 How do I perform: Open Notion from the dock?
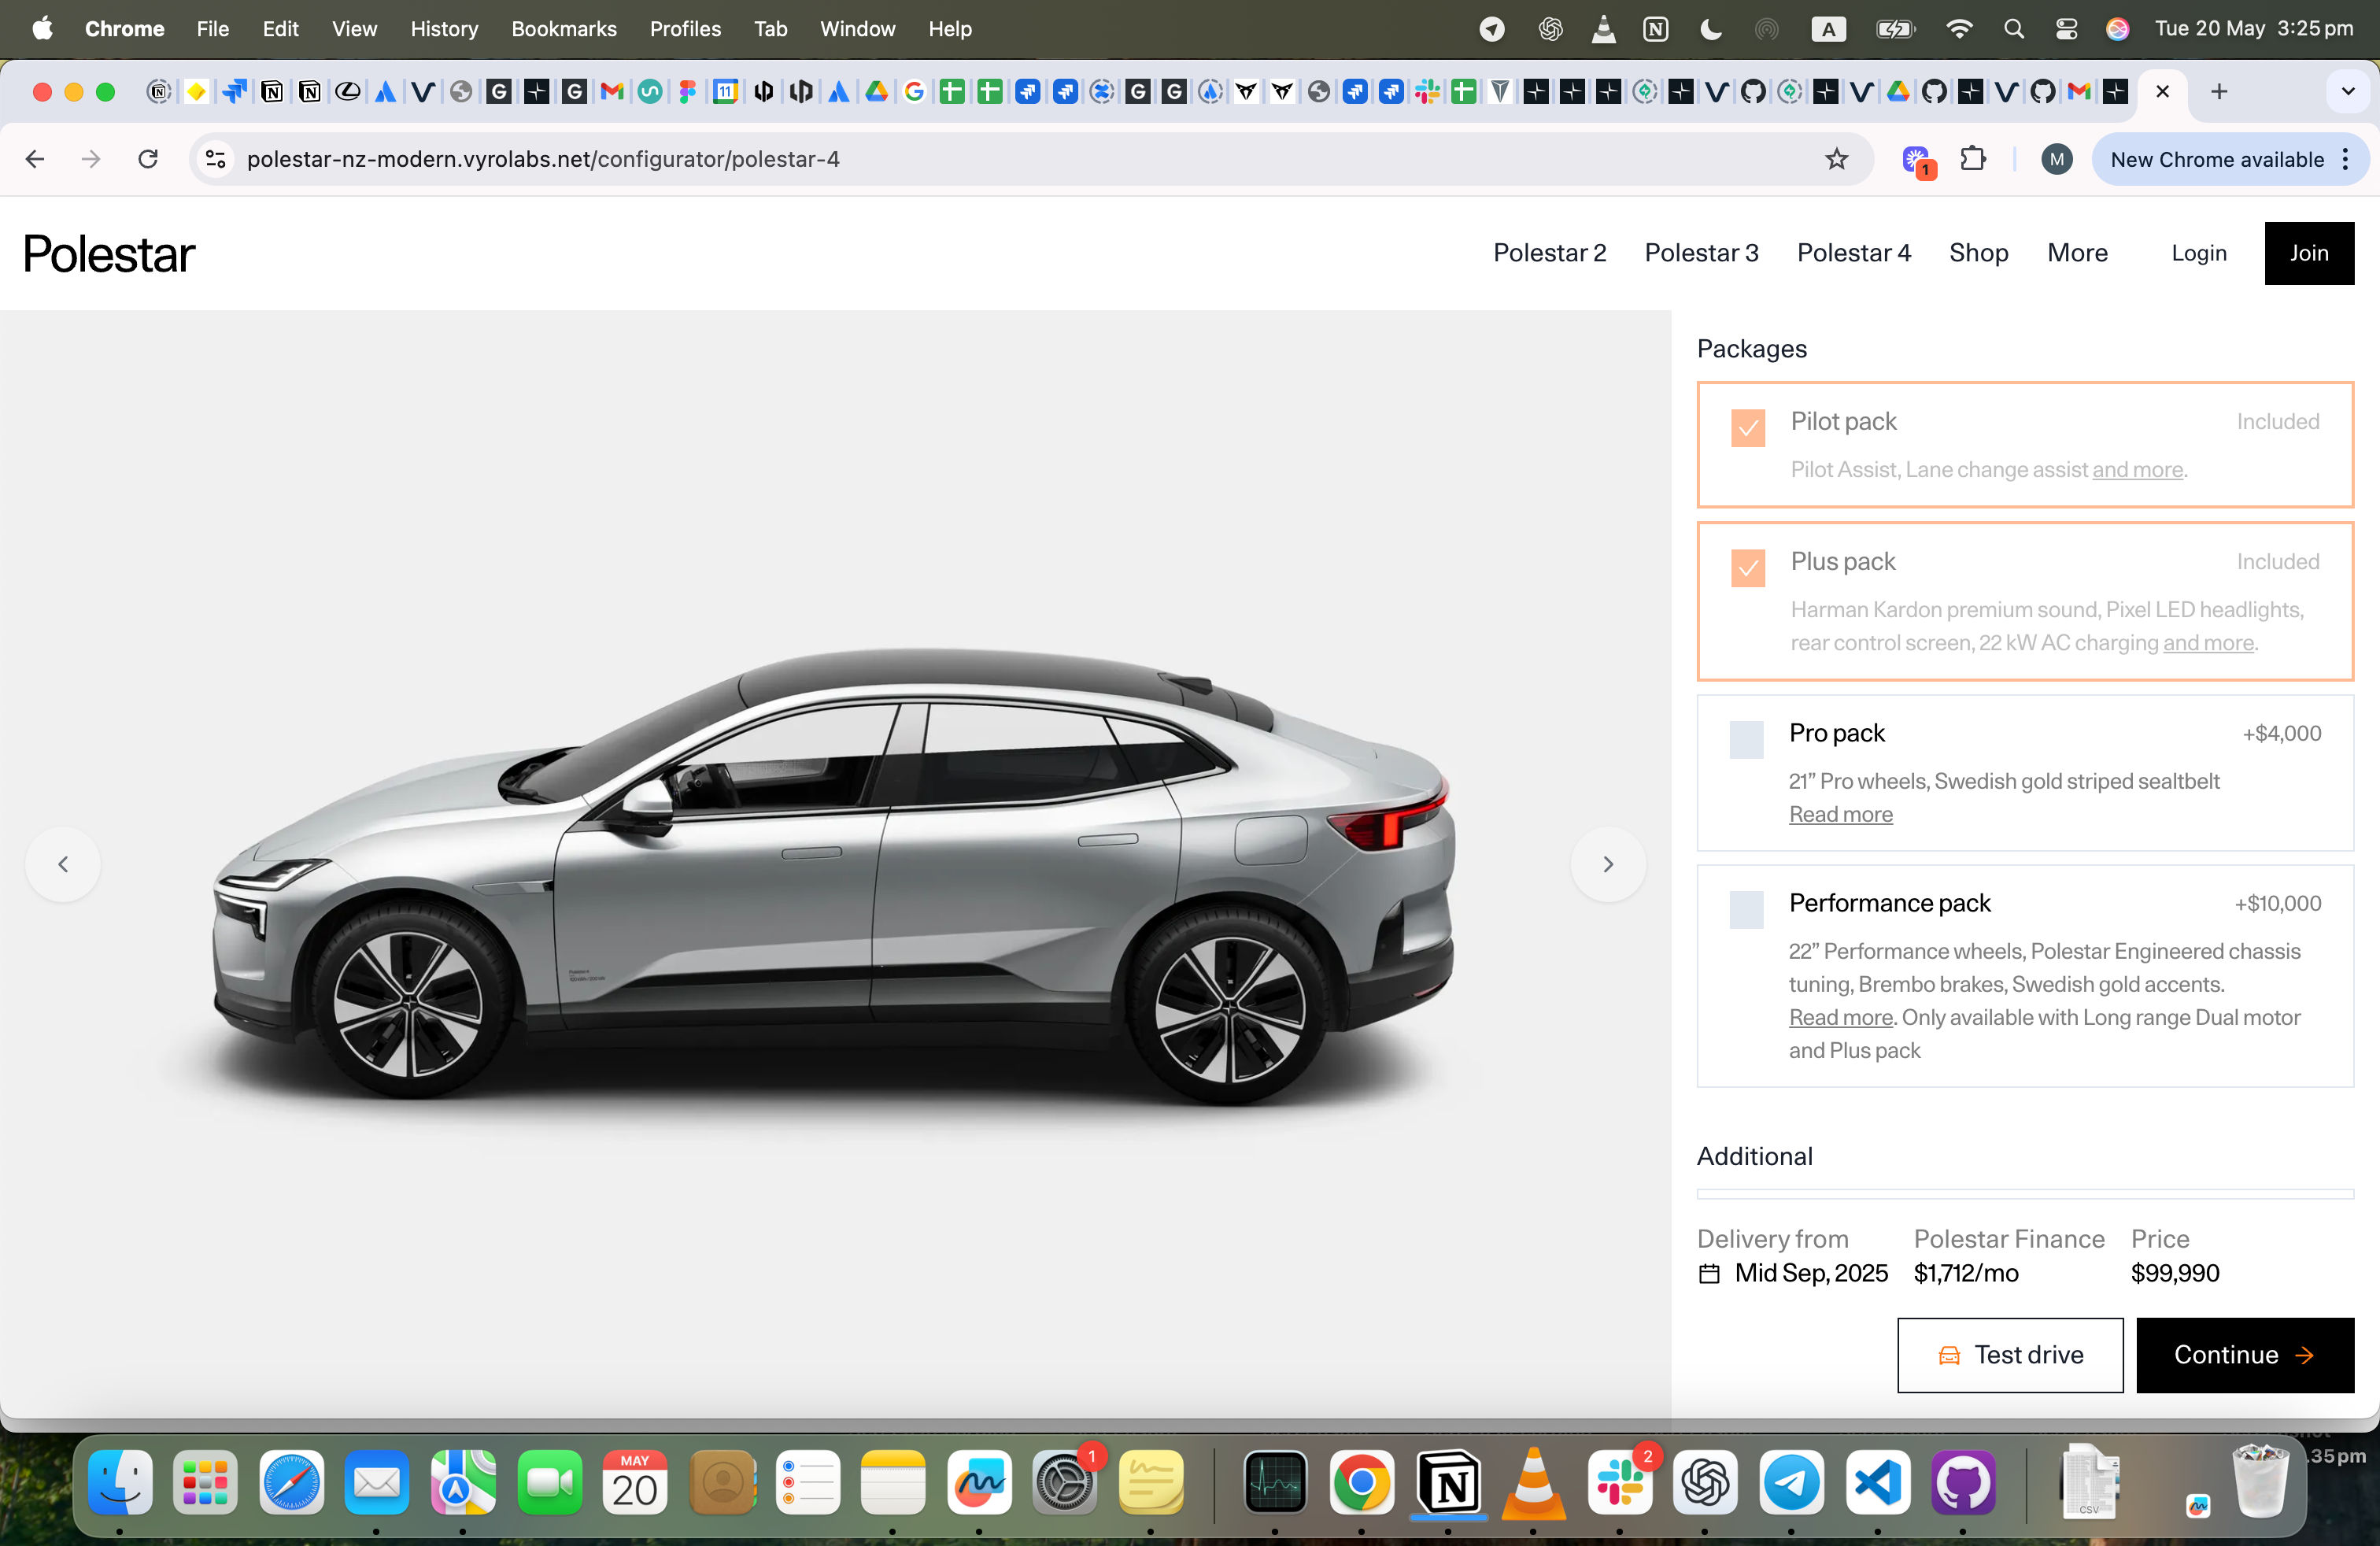tap(1448, 1482)
